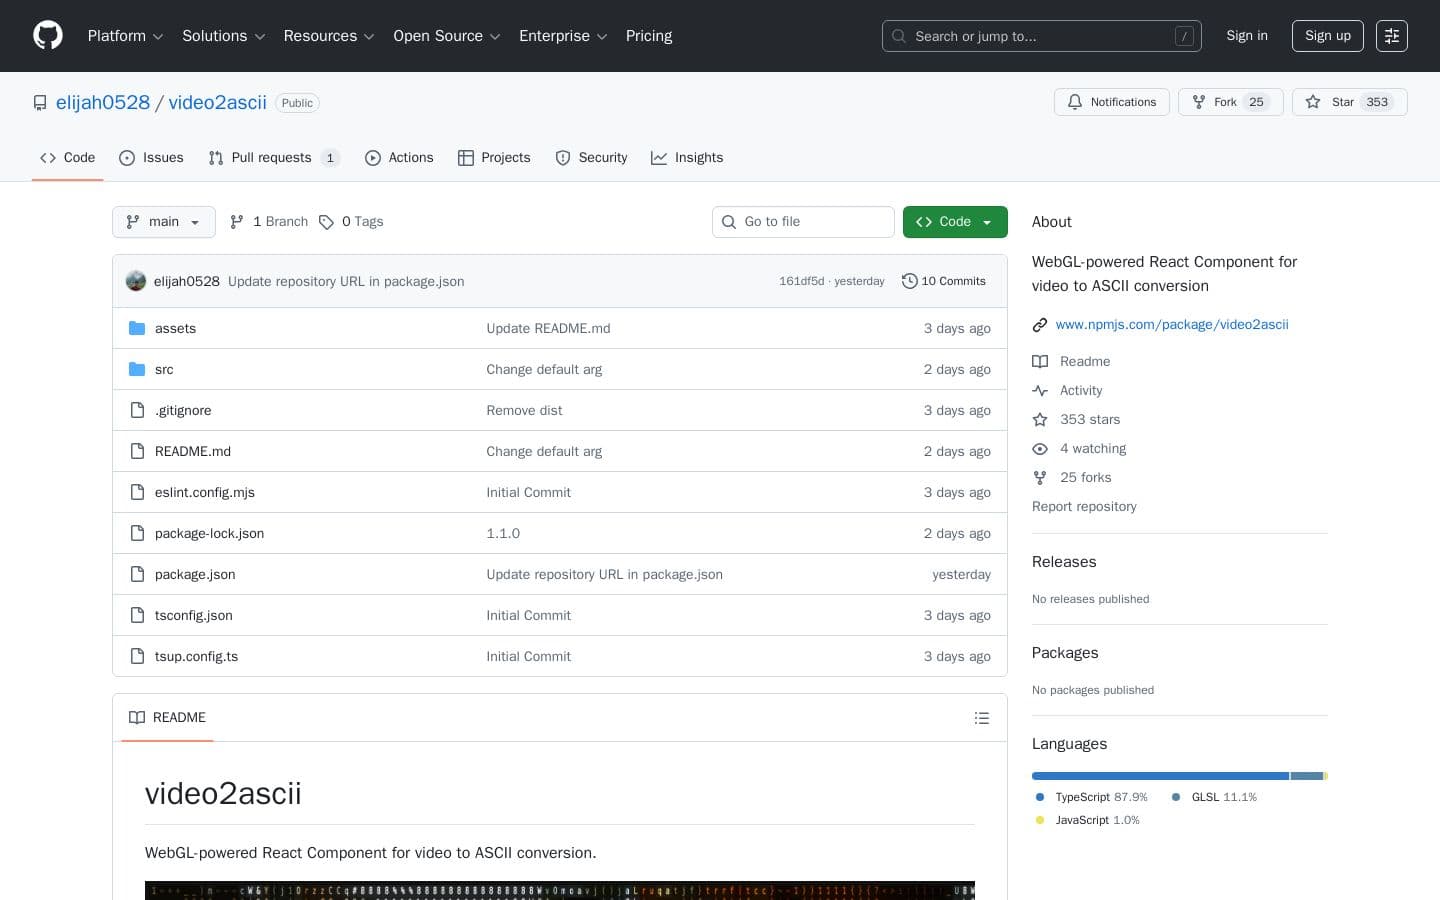Click the 0 Tags icon link

351,222
